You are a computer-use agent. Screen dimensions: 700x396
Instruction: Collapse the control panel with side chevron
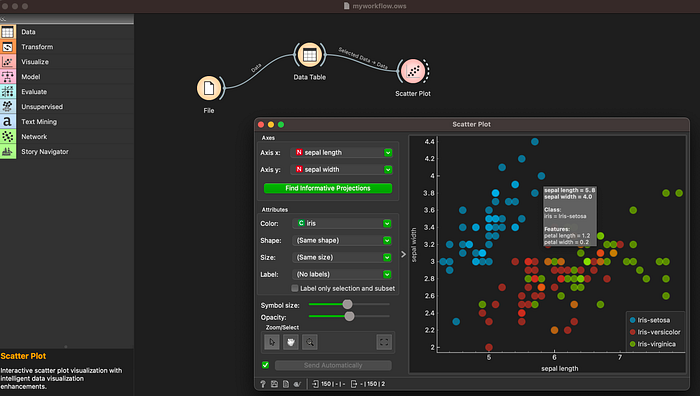(x=403, y=254)
